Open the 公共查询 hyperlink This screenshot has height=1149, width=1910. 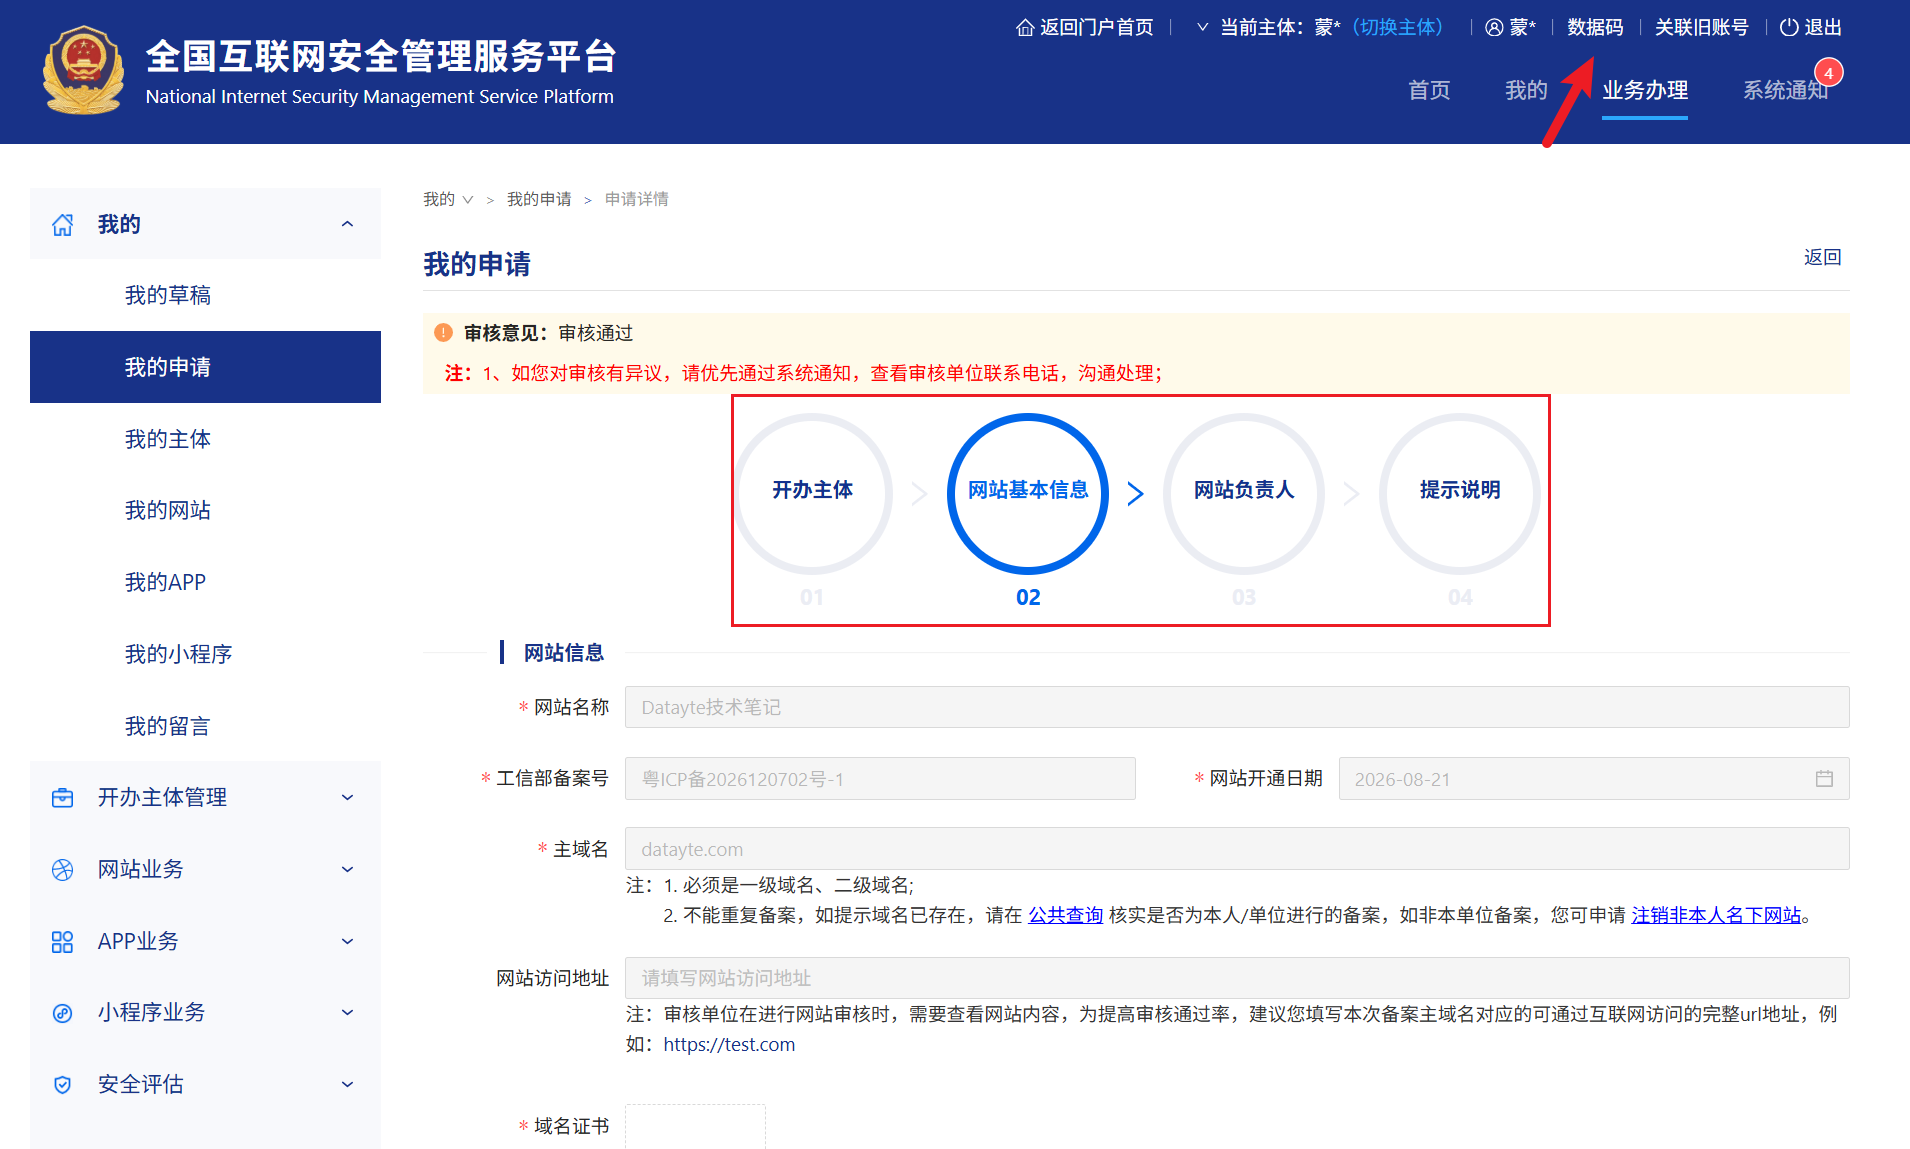(x=1065, y=915)
